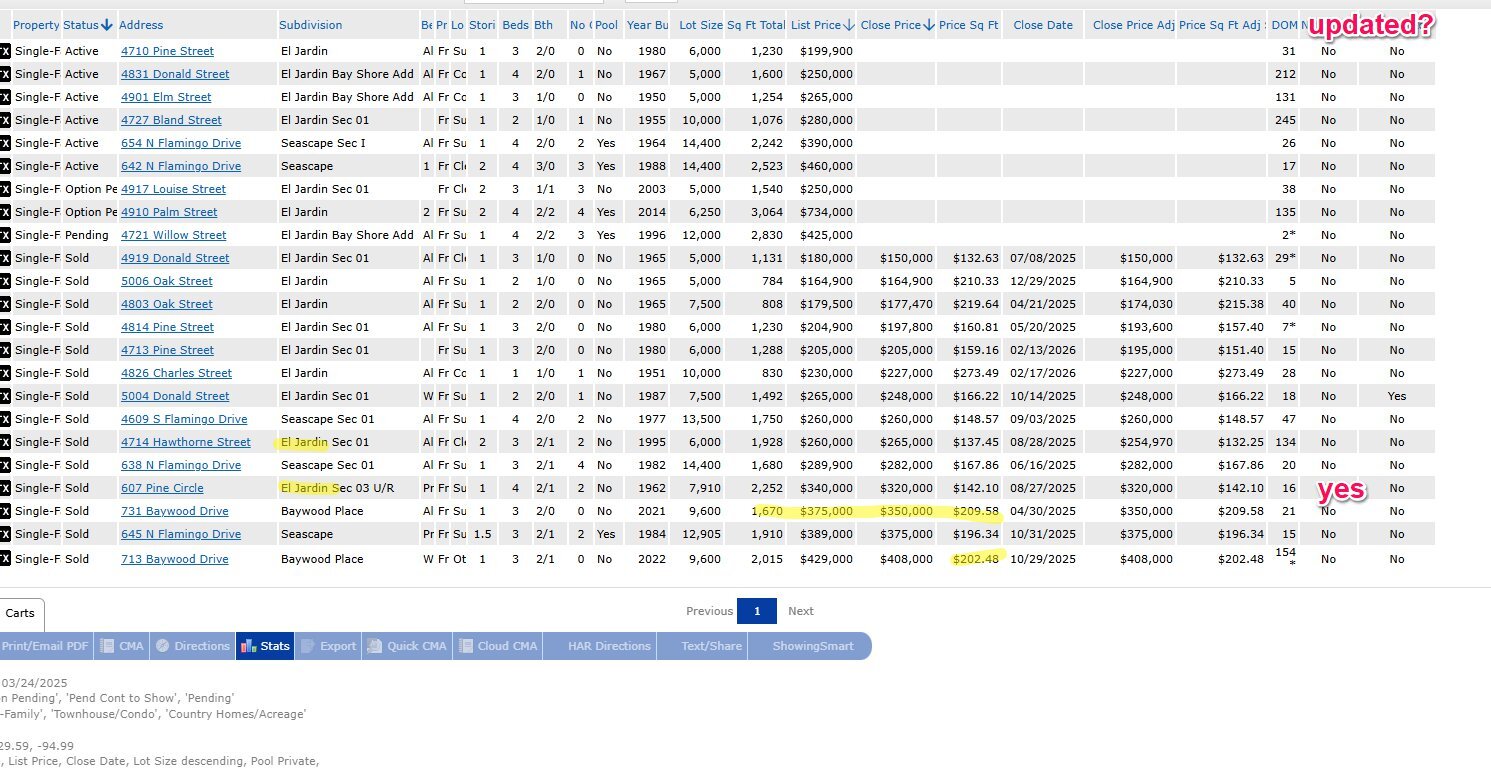Viewport: 1491px width, 783px height.
Task: Open Stats from the bottom toolbar
Action: point(265,646)
